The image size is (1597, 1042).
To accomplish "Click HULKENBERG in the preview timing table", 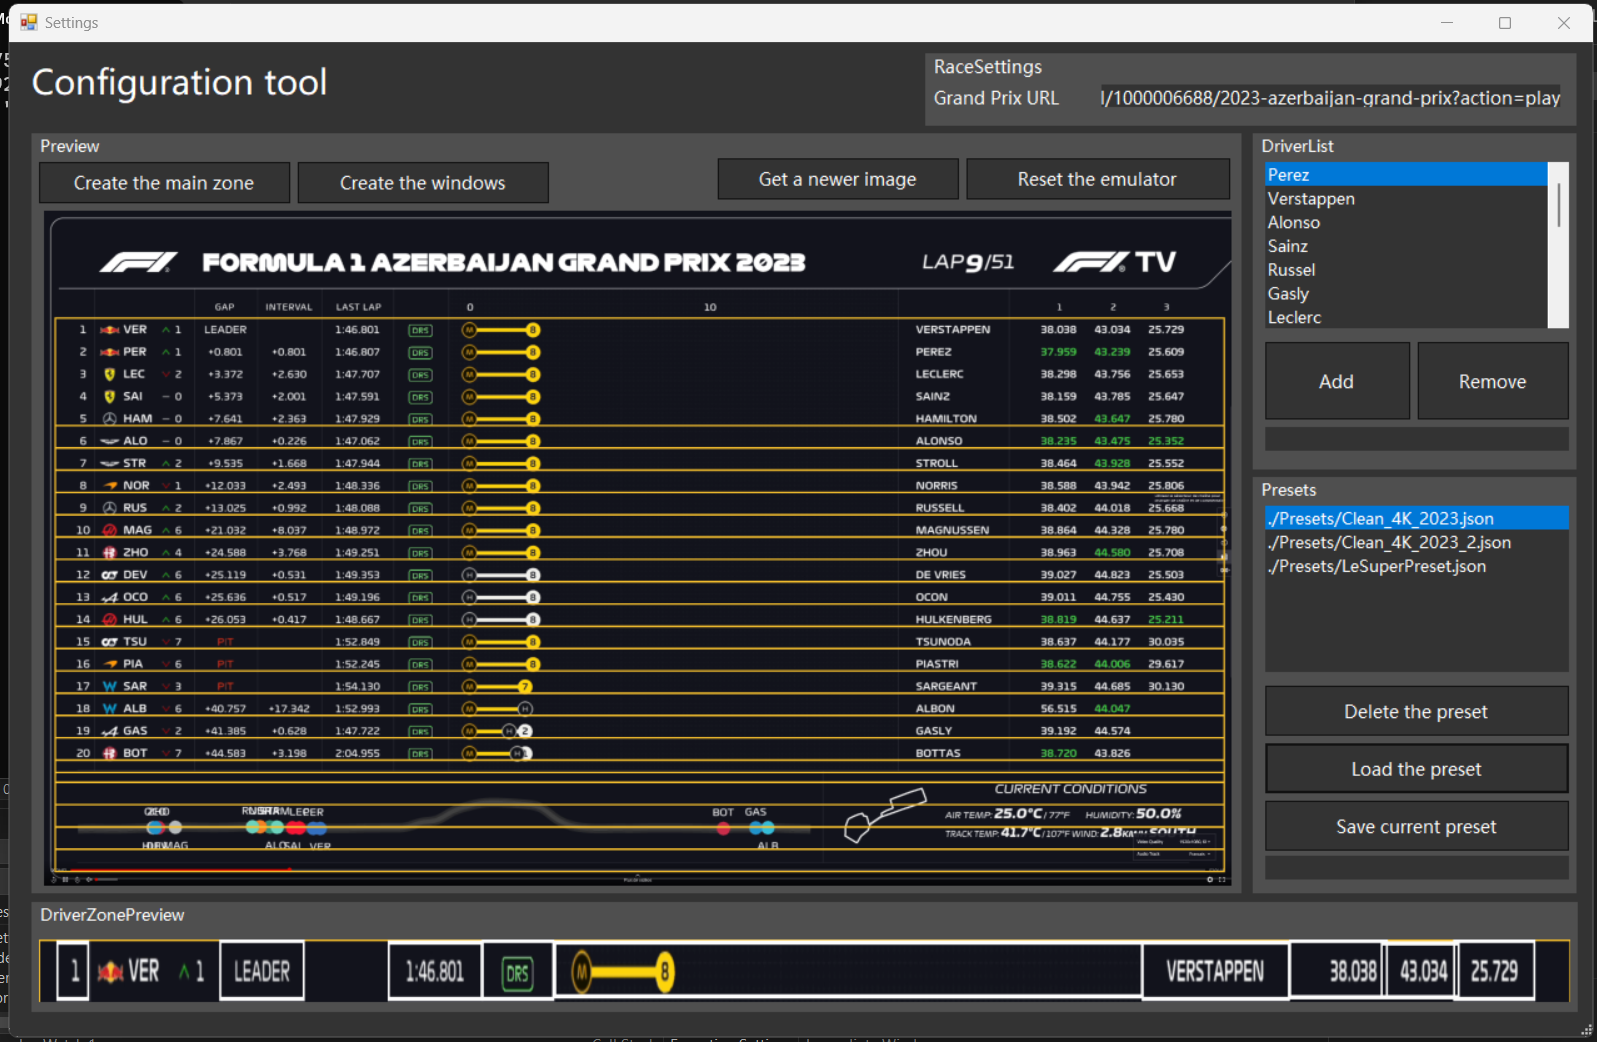I will 954,620.
